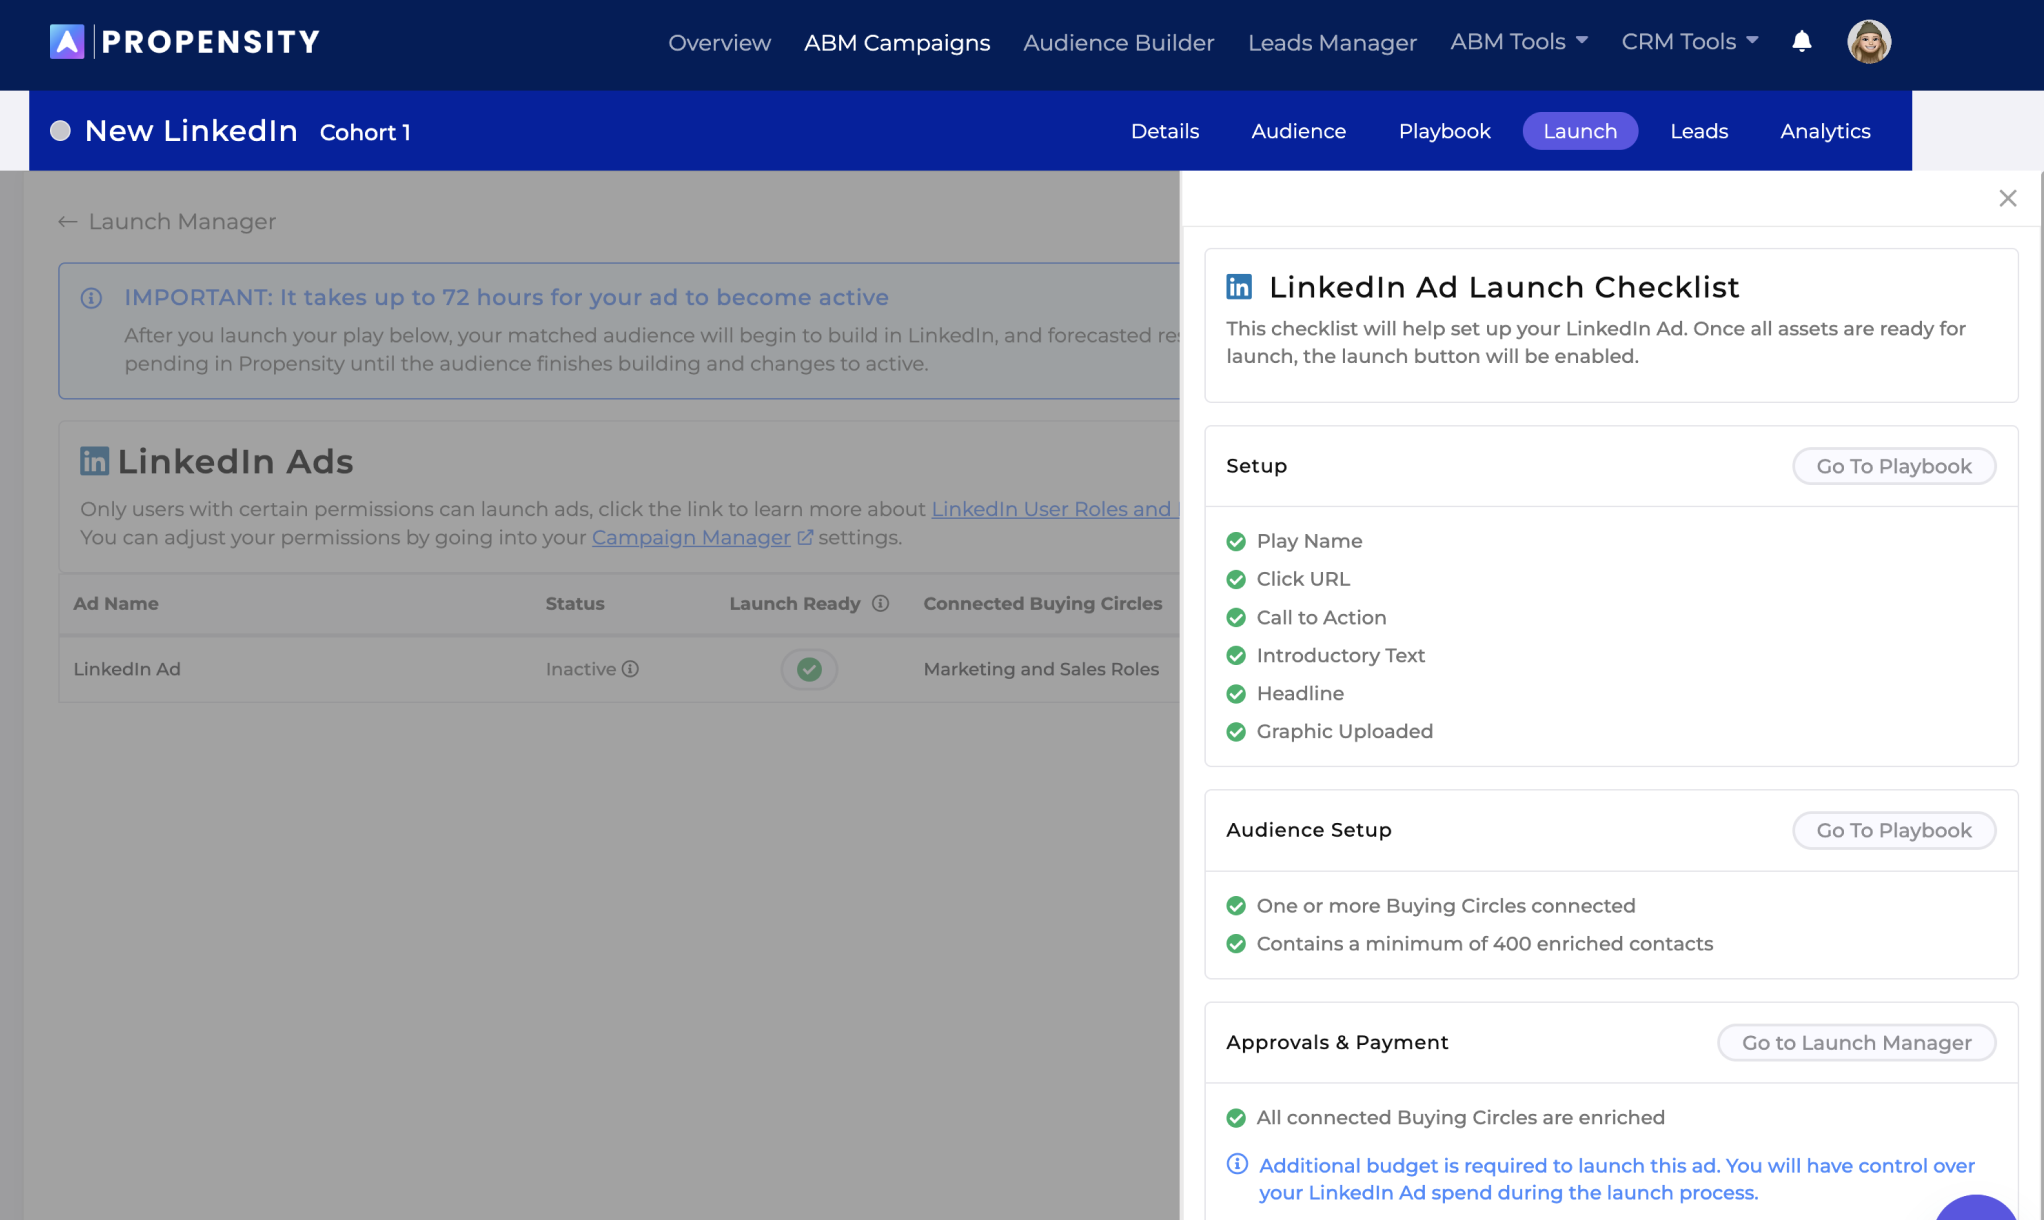The height and width of the screenshot is (1220, 2044).
Task: Click the Ad Name column header
Action: [116, 603]
